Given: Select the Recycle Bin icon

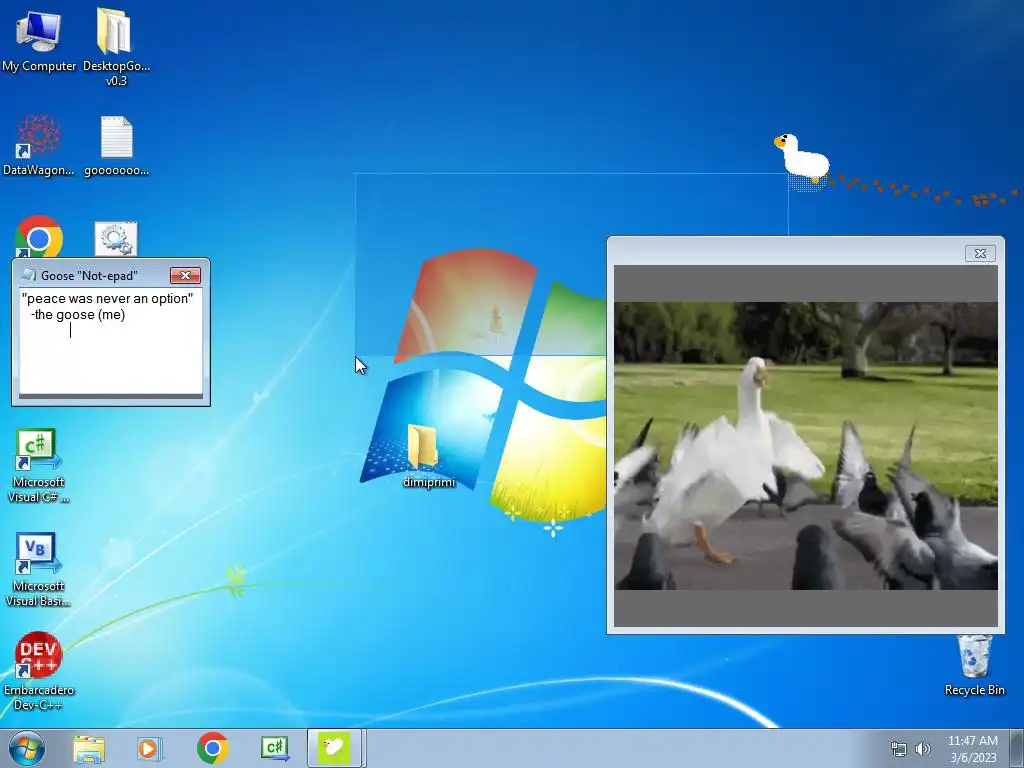Looking at the screenshot, I should 974,666.
